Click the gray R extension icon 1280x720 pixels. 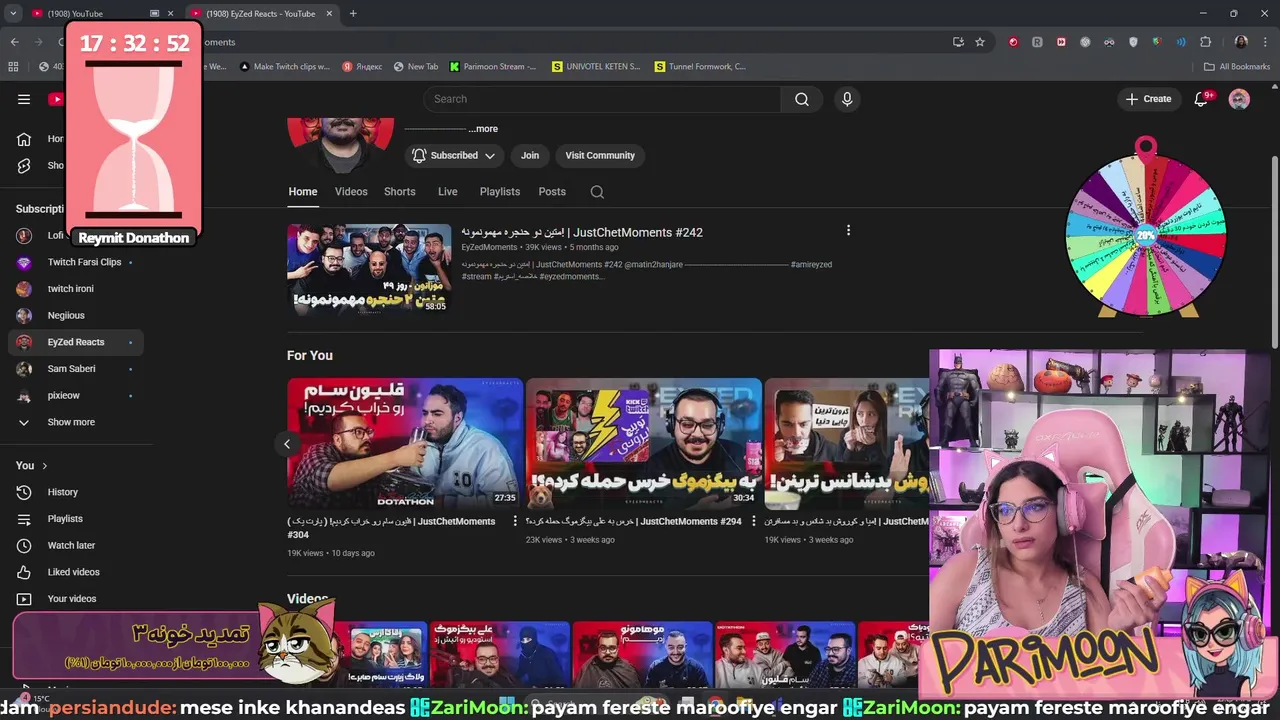[x=1037, y=42]
